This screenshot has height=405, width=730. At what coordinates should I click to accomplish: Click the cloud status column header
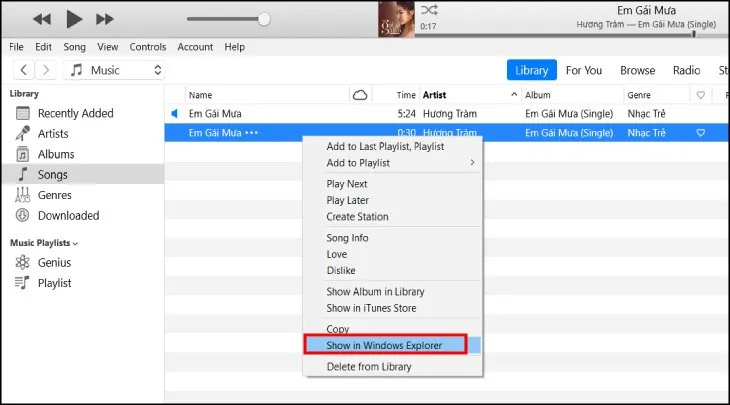tap(360, 95)
